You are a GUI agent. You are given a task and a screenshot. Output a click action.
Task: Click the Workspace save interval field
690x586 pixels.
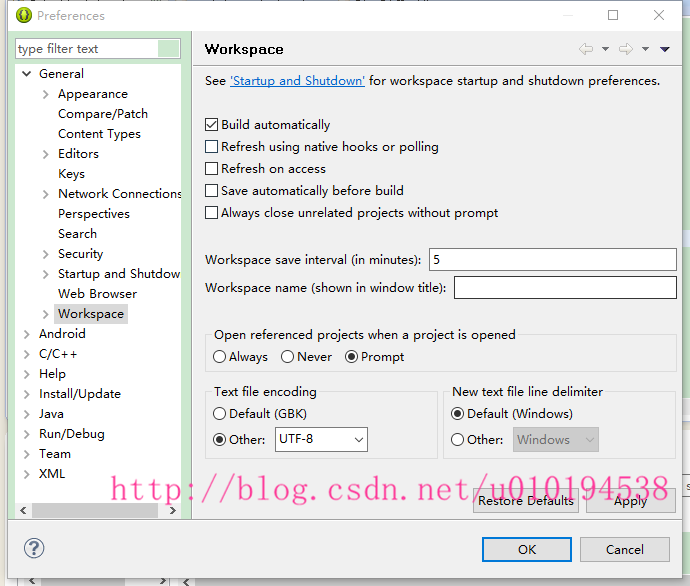point(553,260)
